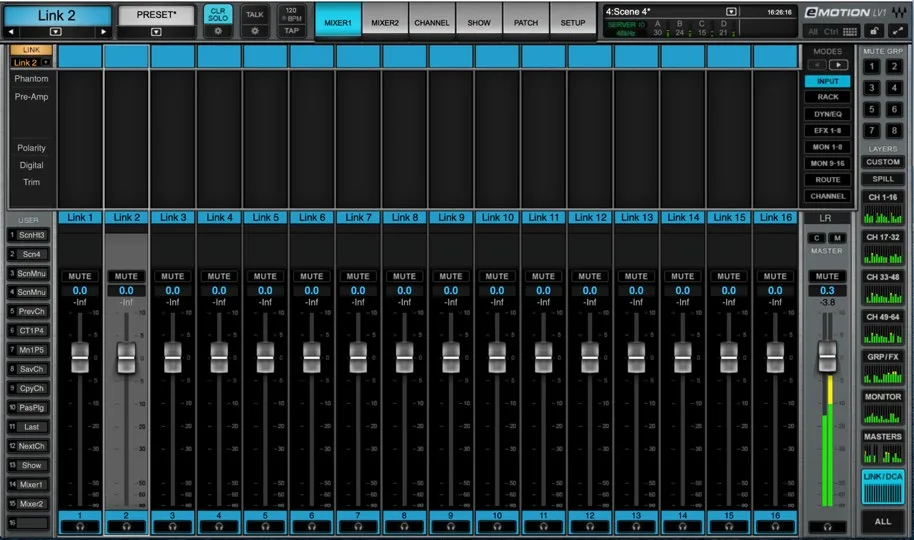Click the ScnHt3 user key 1

click(28, 235)
